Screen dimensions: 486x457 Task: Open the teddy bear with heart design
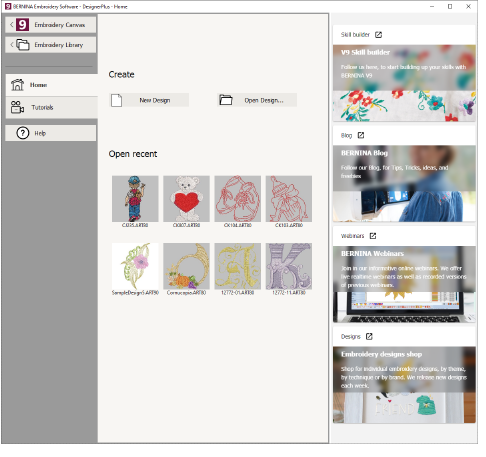click(186, 199)
